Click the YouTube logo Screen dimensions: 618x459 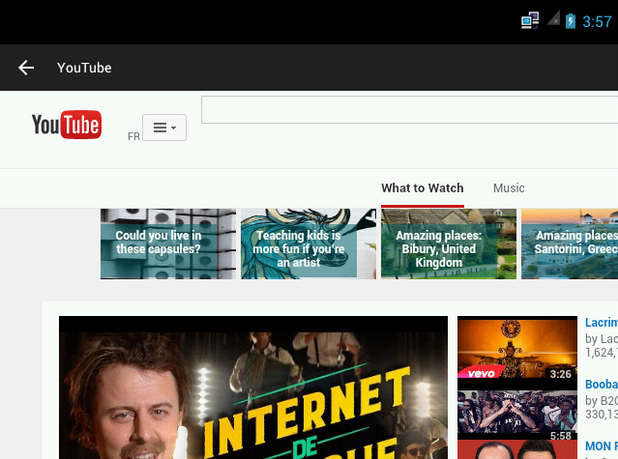pos(67,125)
